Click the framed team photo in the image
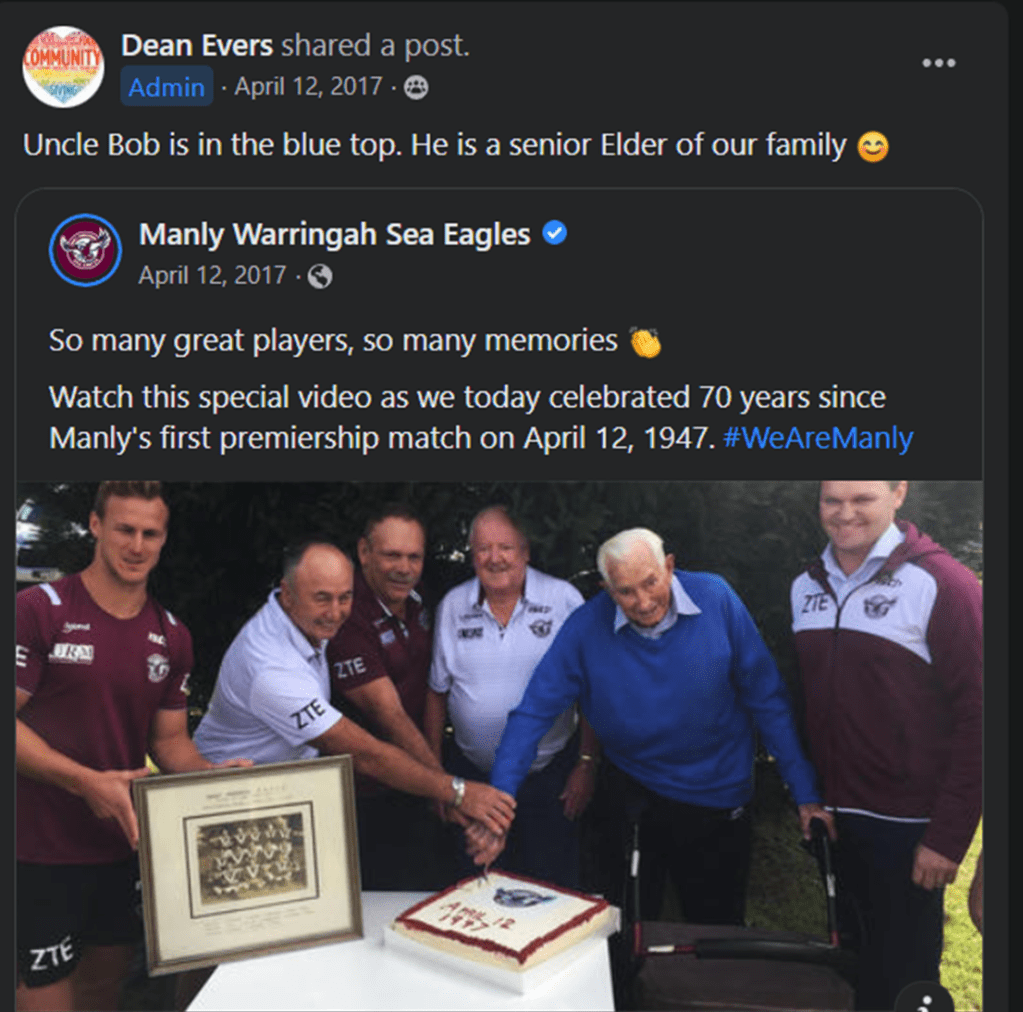The height and width of the screenshot is (1012, 1023). coord(248,863)
